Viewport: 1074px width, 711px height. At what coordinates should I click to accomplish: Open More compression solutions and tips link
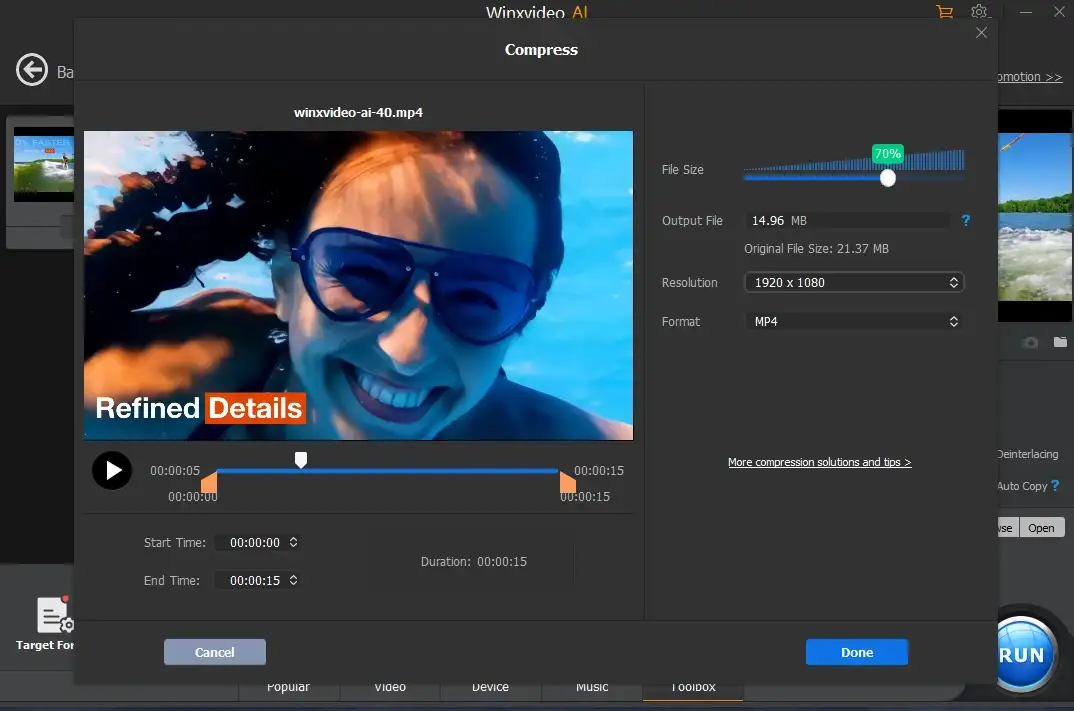tap(819, 462)
